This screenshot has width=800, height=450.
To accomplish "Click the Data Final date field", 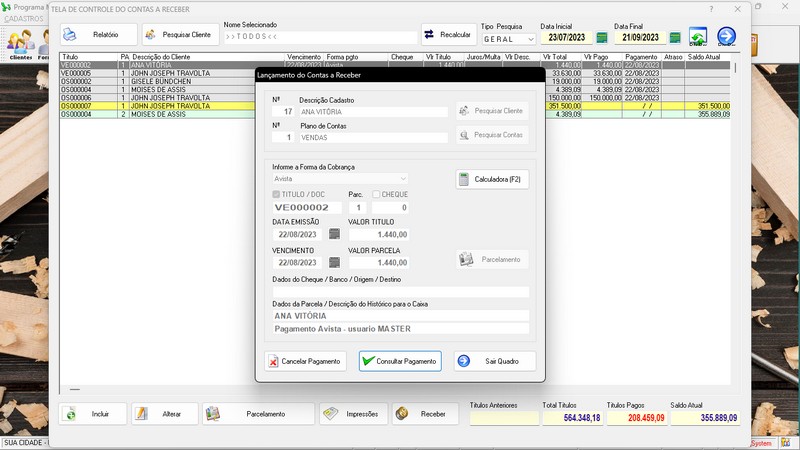I will tap(640, 38).
